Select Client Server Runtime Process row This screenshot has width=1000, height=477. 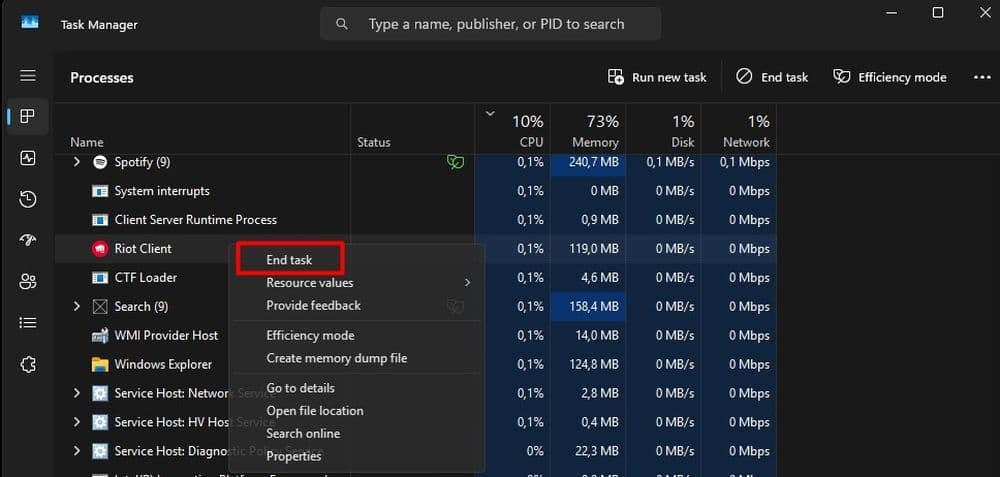coord(416,220)
